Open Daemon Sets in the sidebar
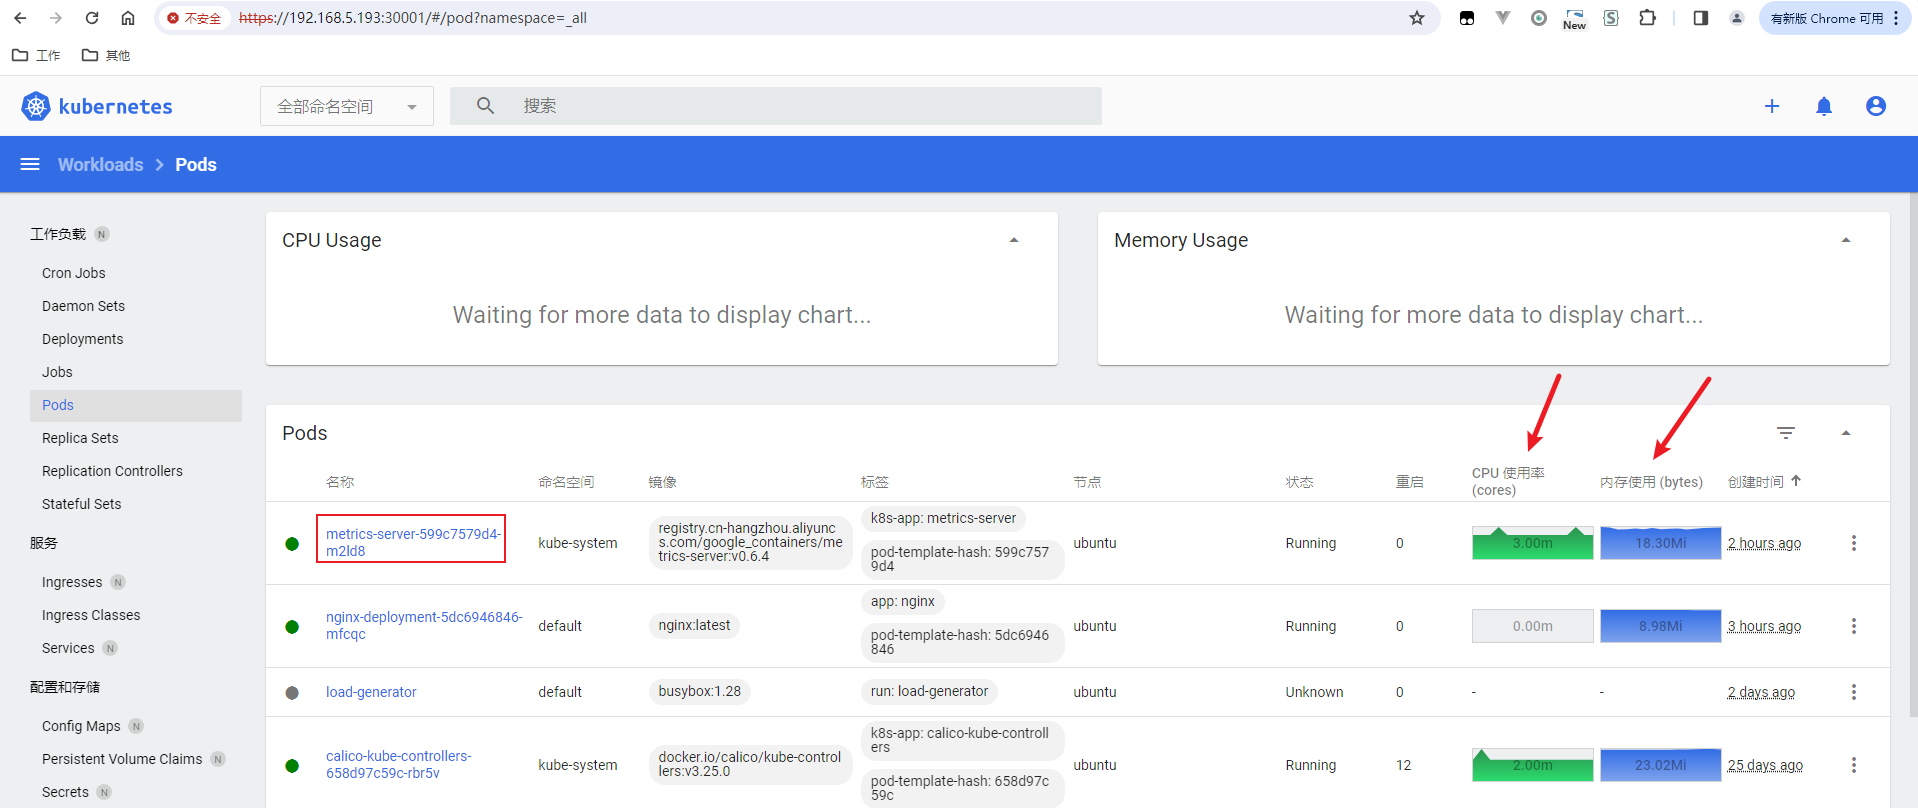 84,306
